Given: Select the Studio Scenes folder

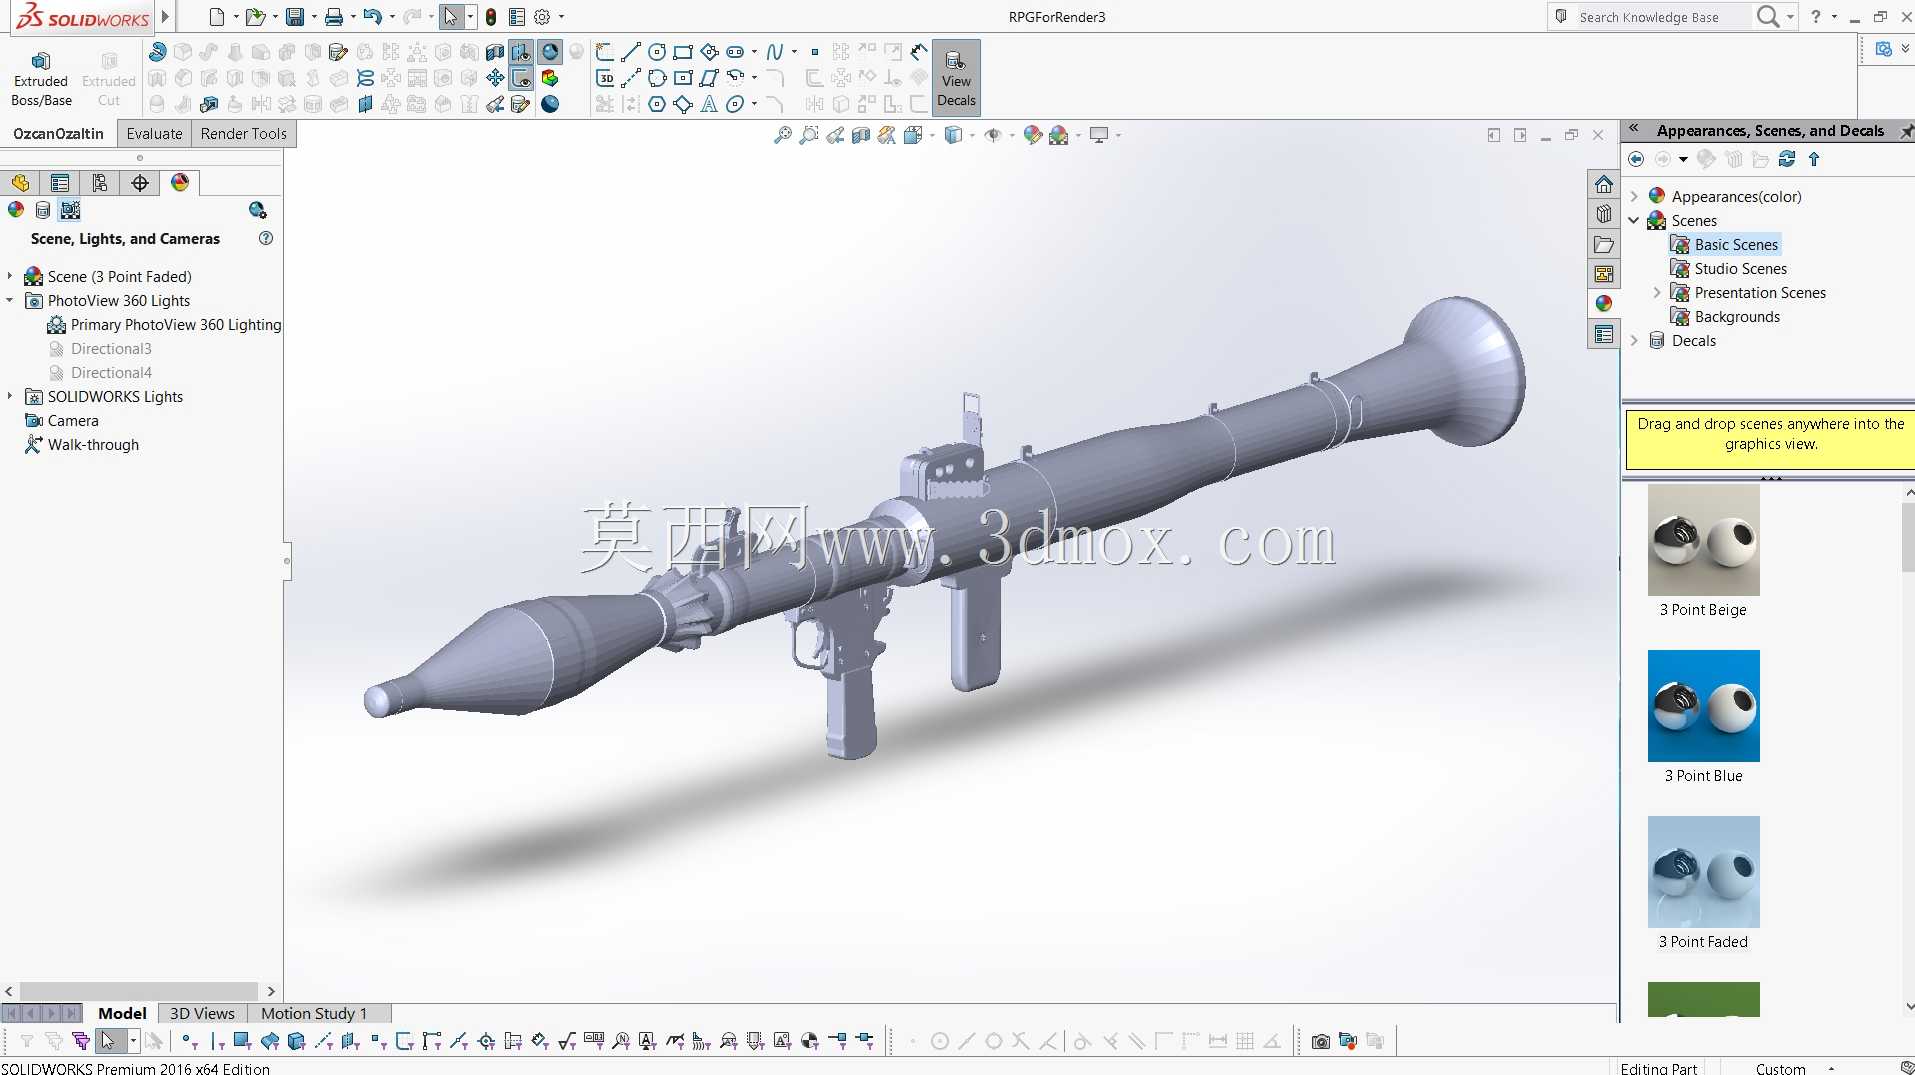Looking at the screenshot, I should point(1729,268).
